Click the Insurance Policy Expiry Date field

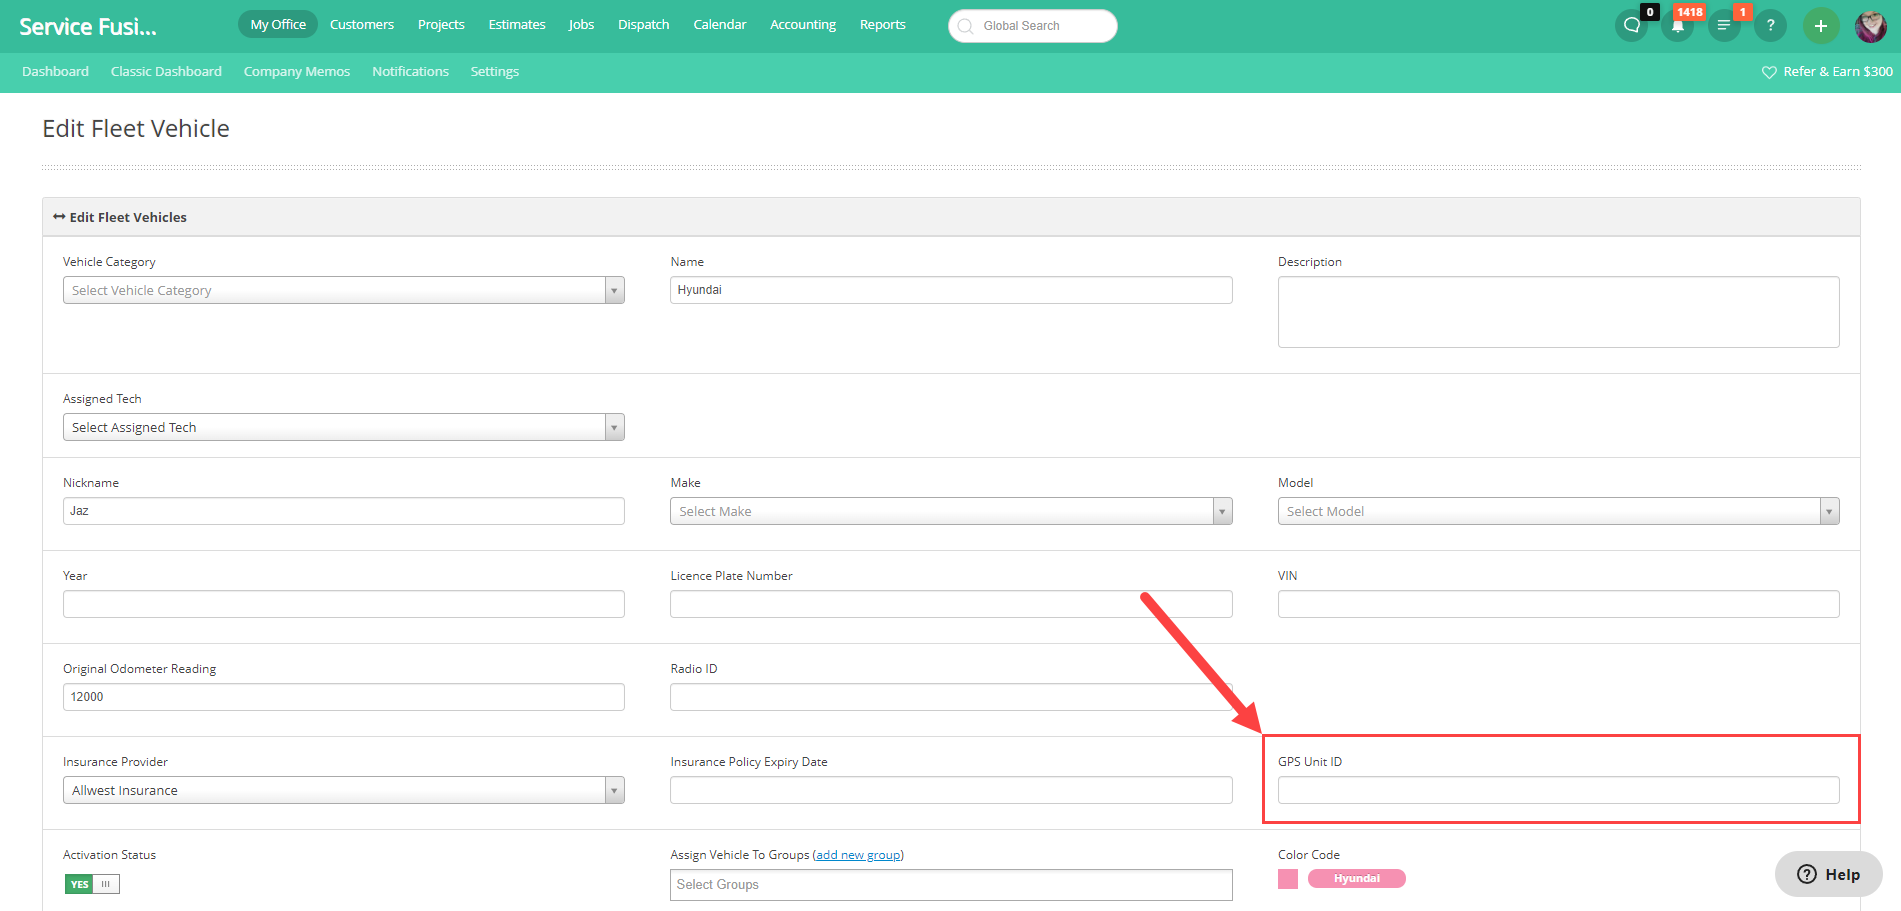[951, 790]
